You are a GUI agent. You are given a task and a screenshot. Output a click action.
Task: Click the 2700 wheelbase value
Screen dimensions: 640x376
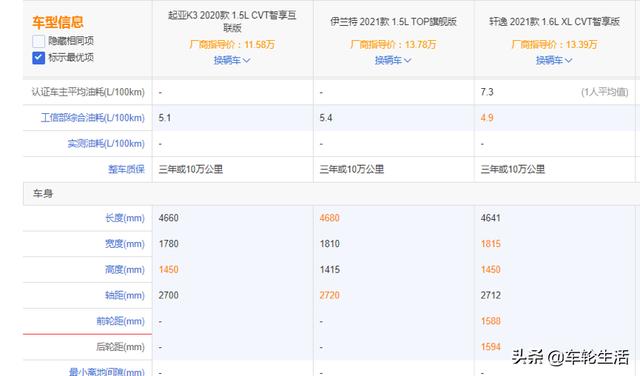click(x=169, y=295)
